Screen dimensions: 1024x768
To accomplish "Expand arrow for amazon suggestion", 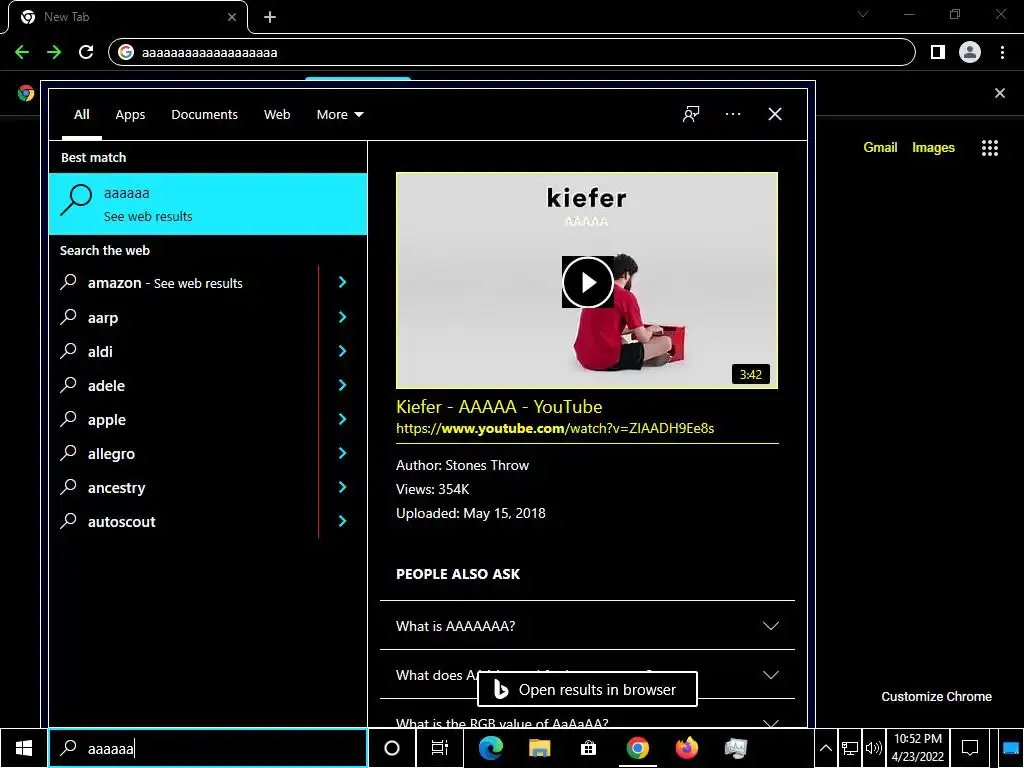I will tap(342, 282).
